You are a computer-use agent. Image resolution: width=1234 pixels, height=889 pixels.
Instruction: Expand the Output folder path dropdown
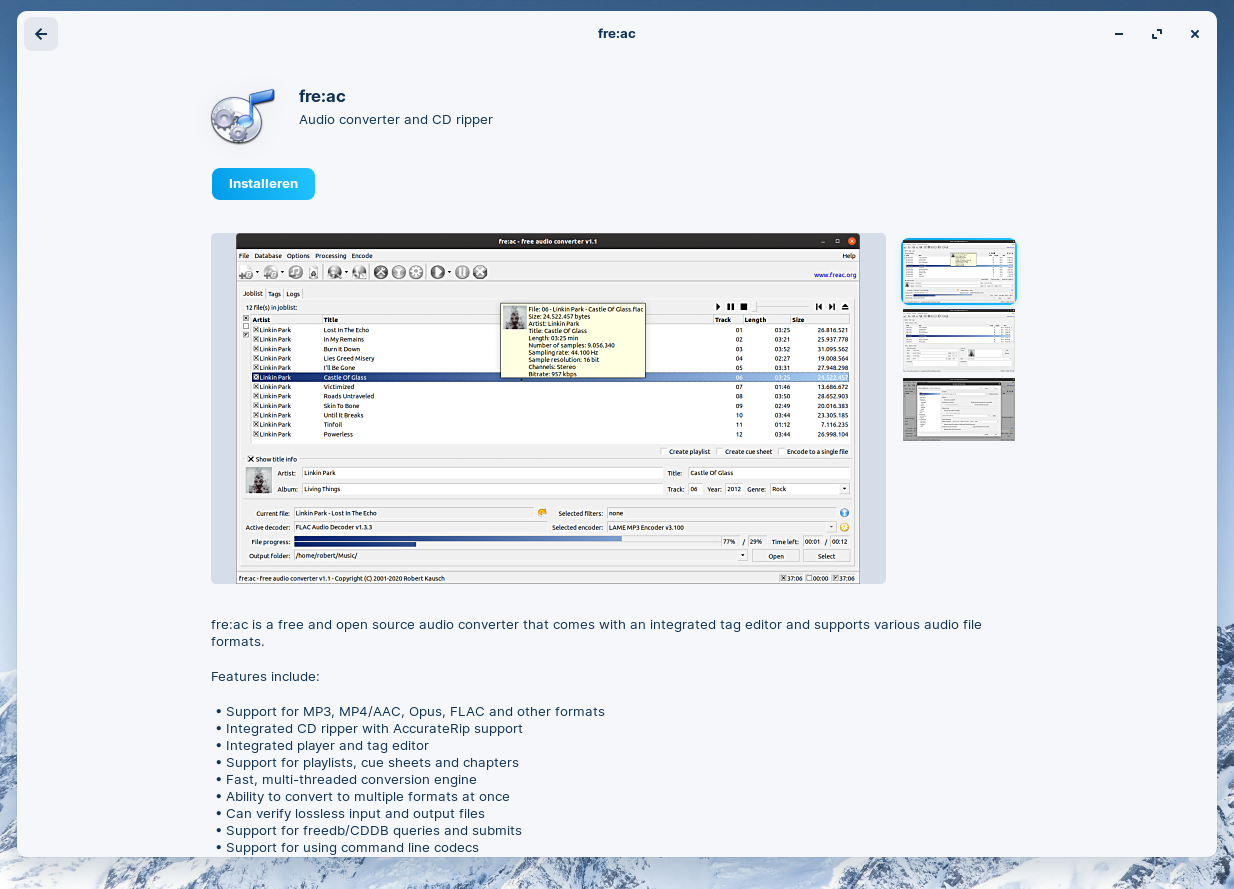point(742,555)
